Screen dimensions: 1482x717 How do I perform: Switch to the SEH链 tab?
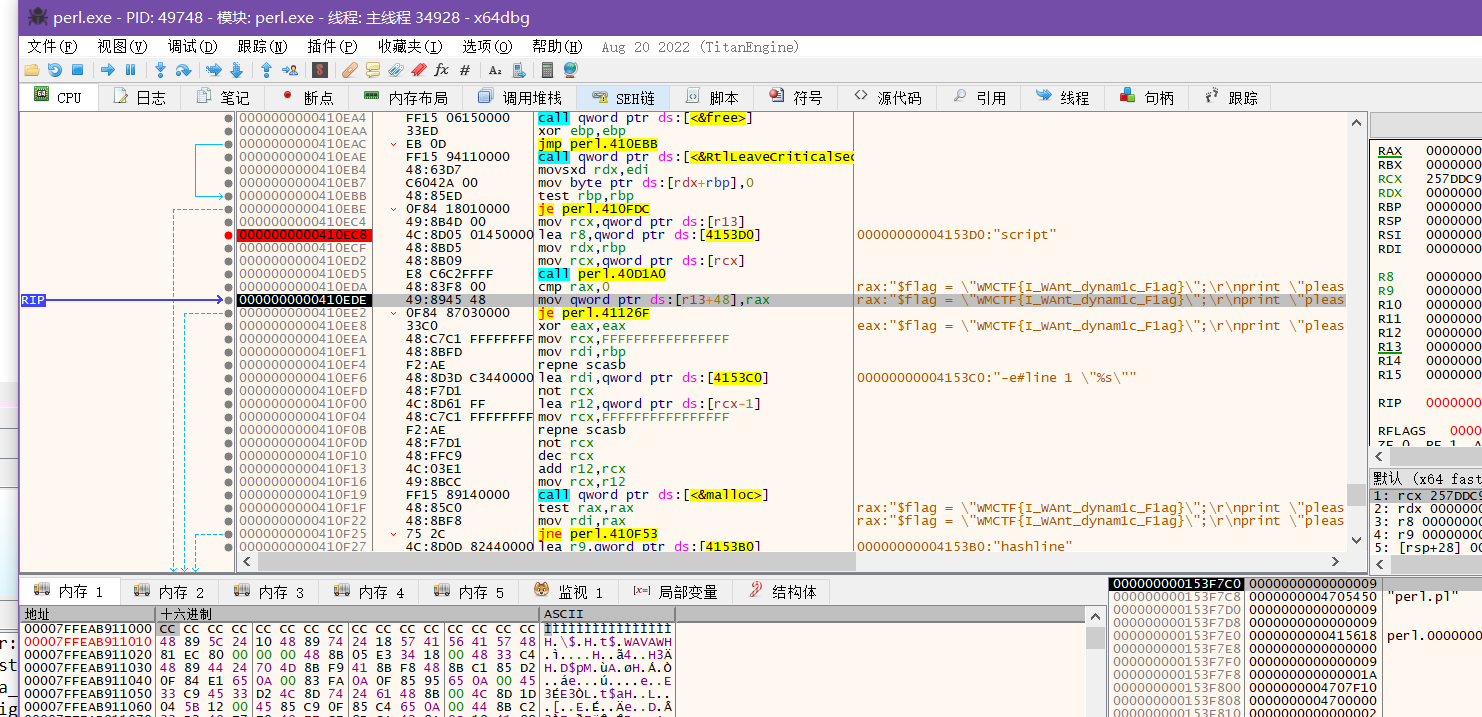click(x=623, y=97)
